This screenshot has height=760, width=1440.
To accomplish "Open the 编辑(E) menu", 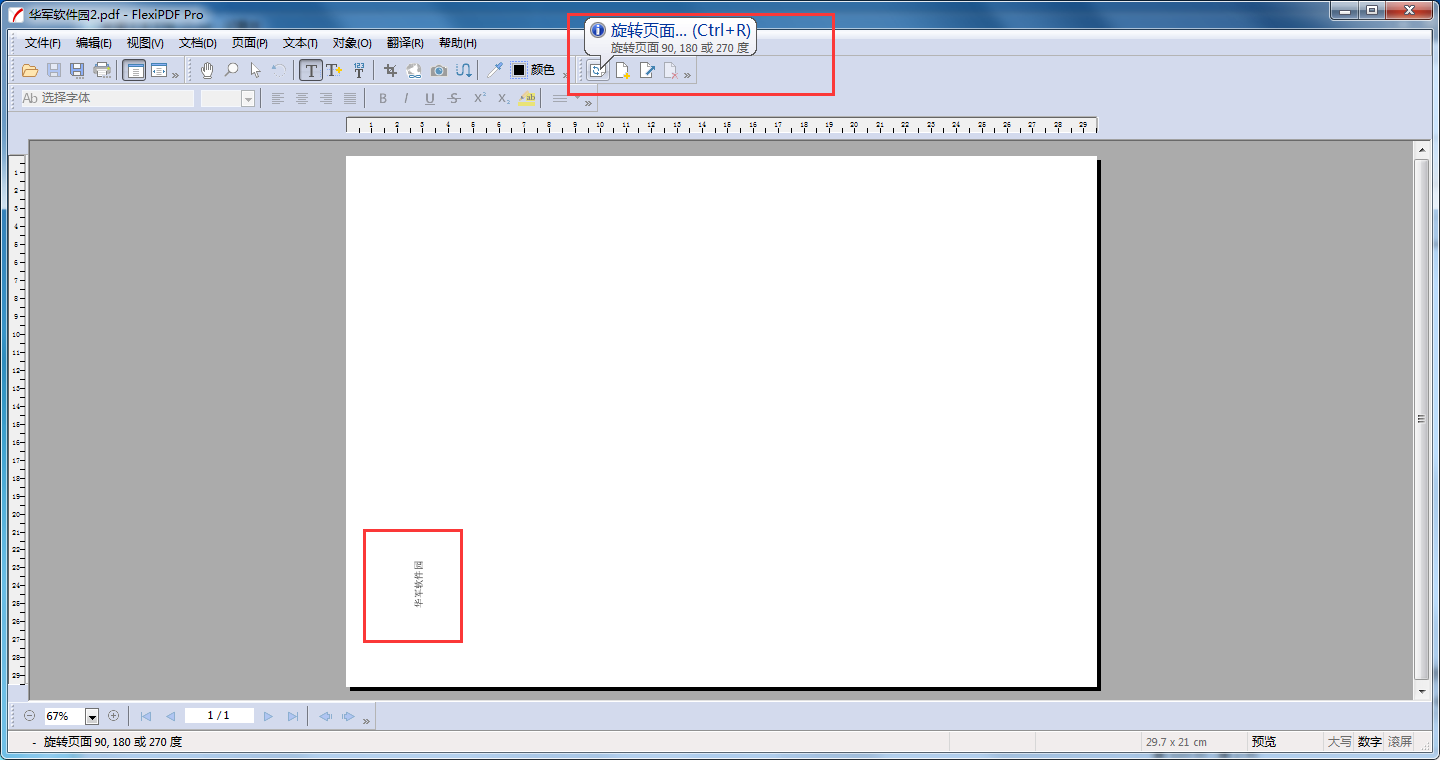I will tap(94, 43).
